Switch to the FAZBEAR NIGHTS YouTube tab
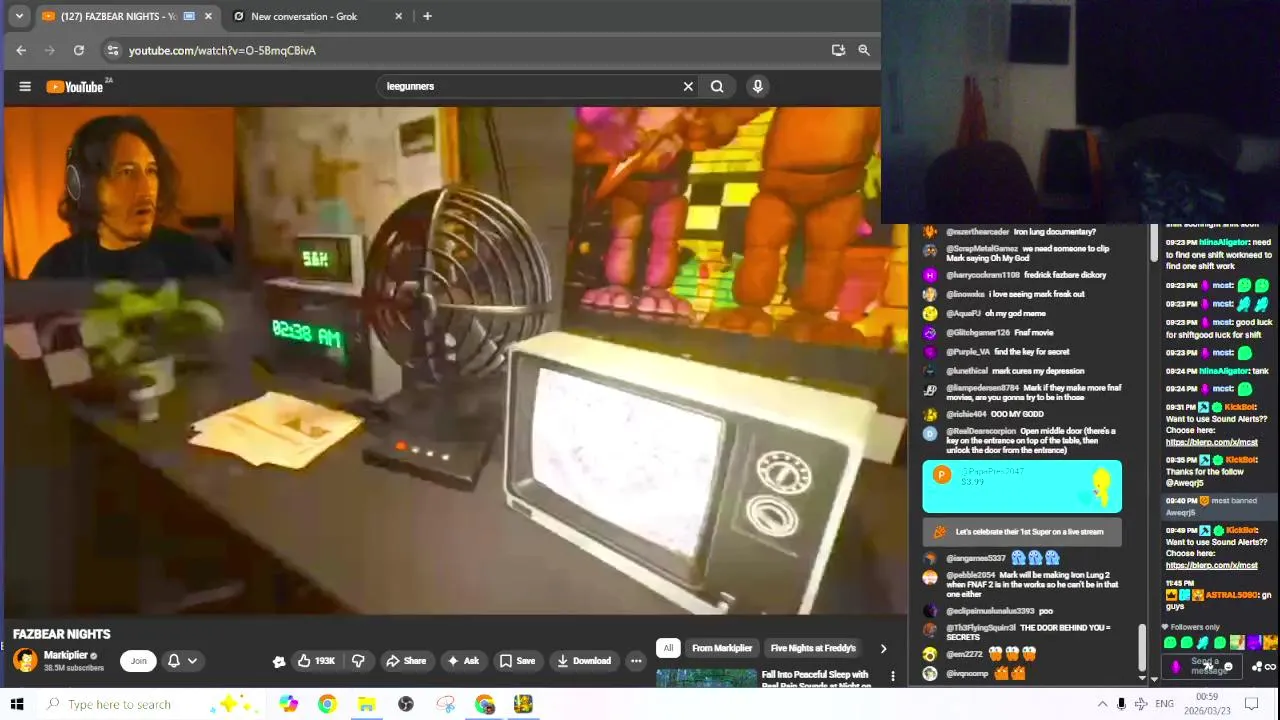Screen dimensions: 1280x720 [127, 16]
